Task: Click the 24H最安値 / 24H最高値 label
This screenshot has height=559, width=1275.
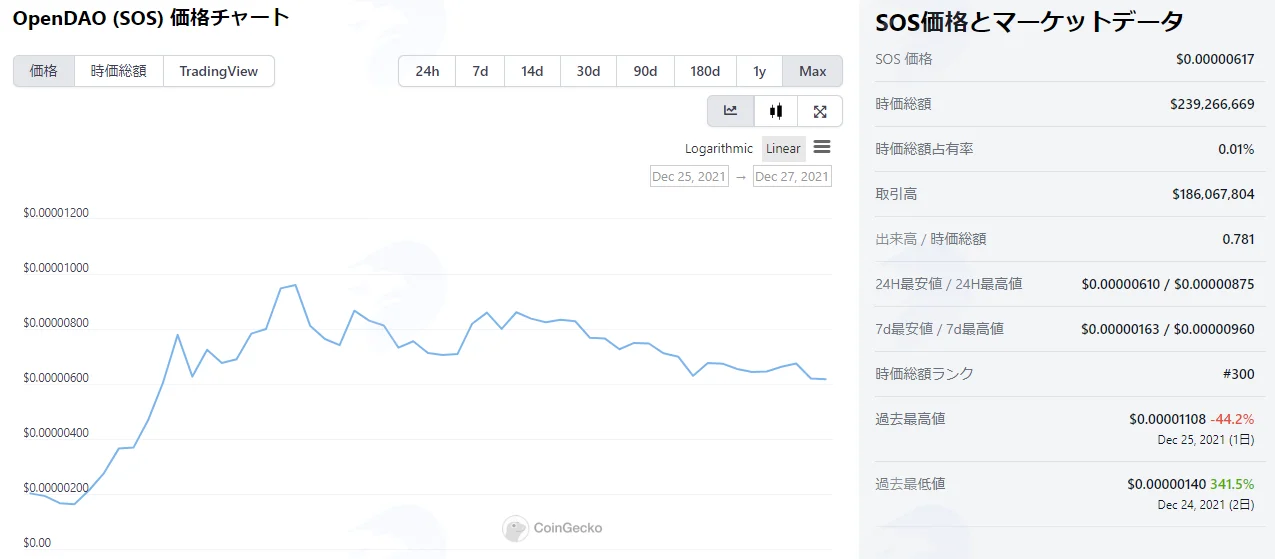Action: tap(949, 284)
